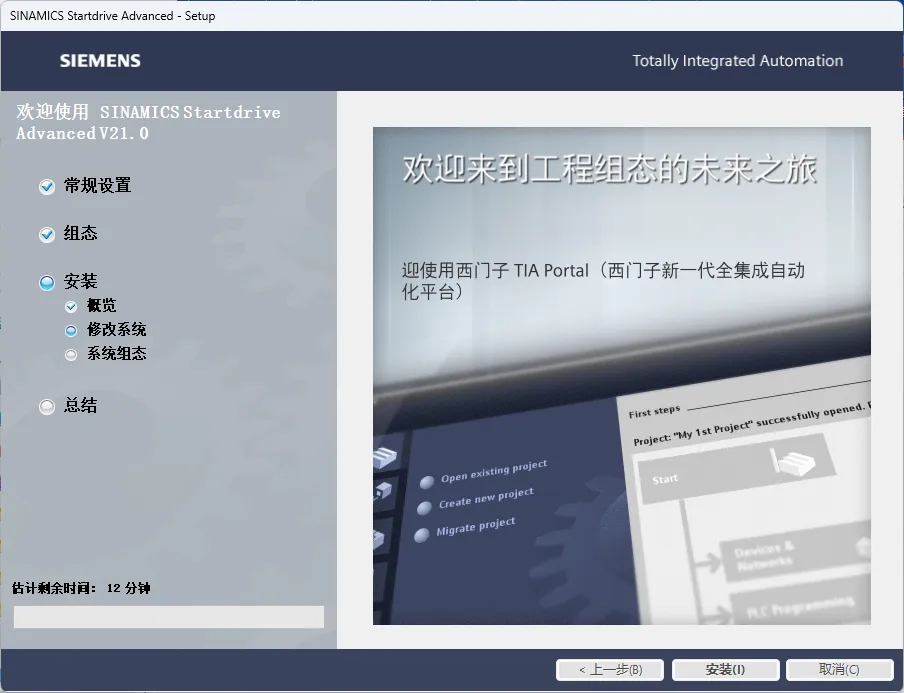Select the 系统组态 sub-step indicator icon

pyautogui.click(x=71, y=355)
